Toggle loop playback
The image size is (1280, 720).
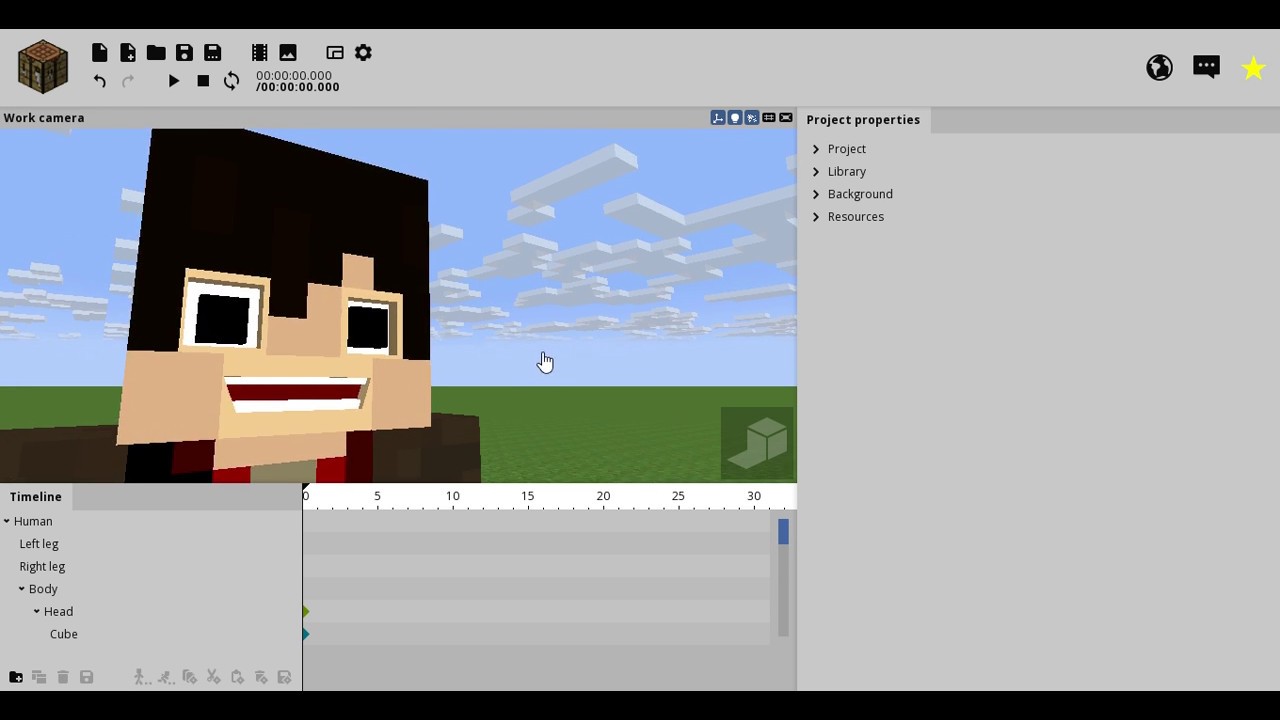tap(231, 81)
